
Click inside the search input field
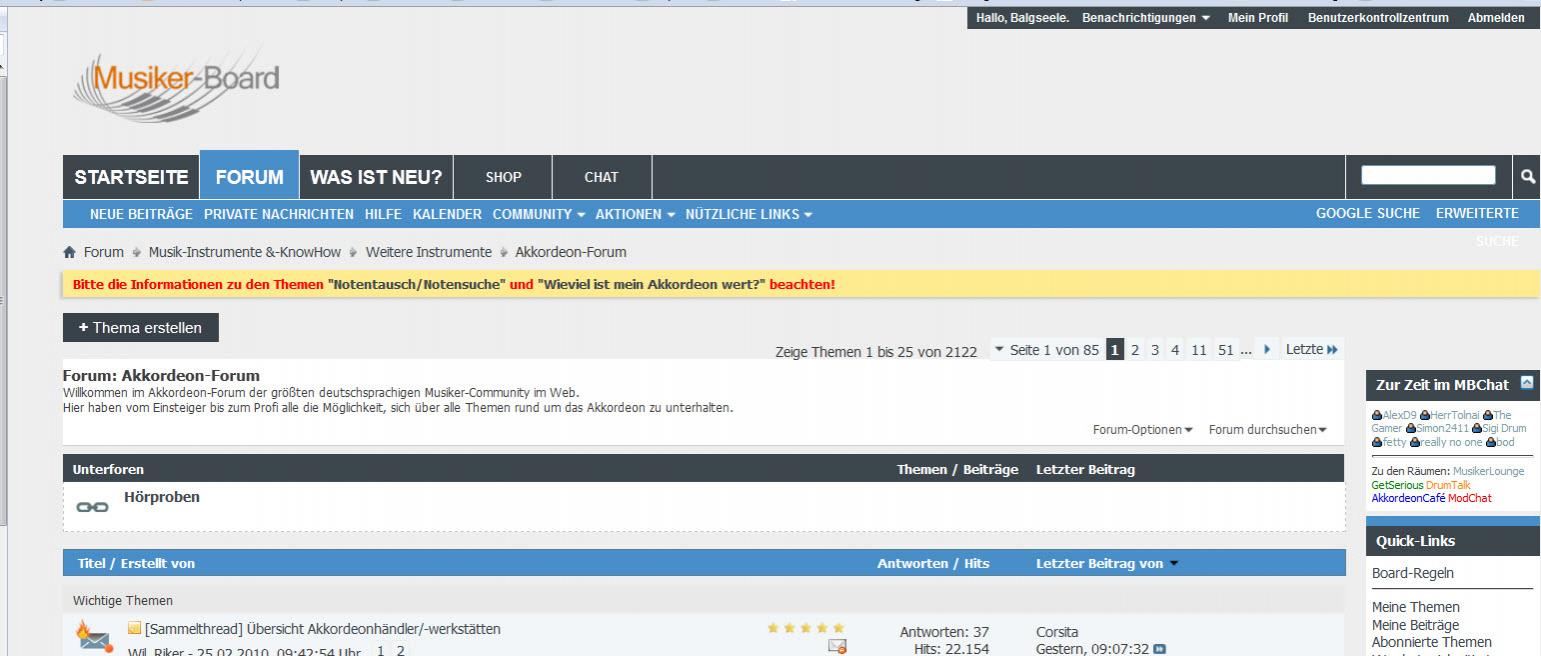click(1428, 176)
